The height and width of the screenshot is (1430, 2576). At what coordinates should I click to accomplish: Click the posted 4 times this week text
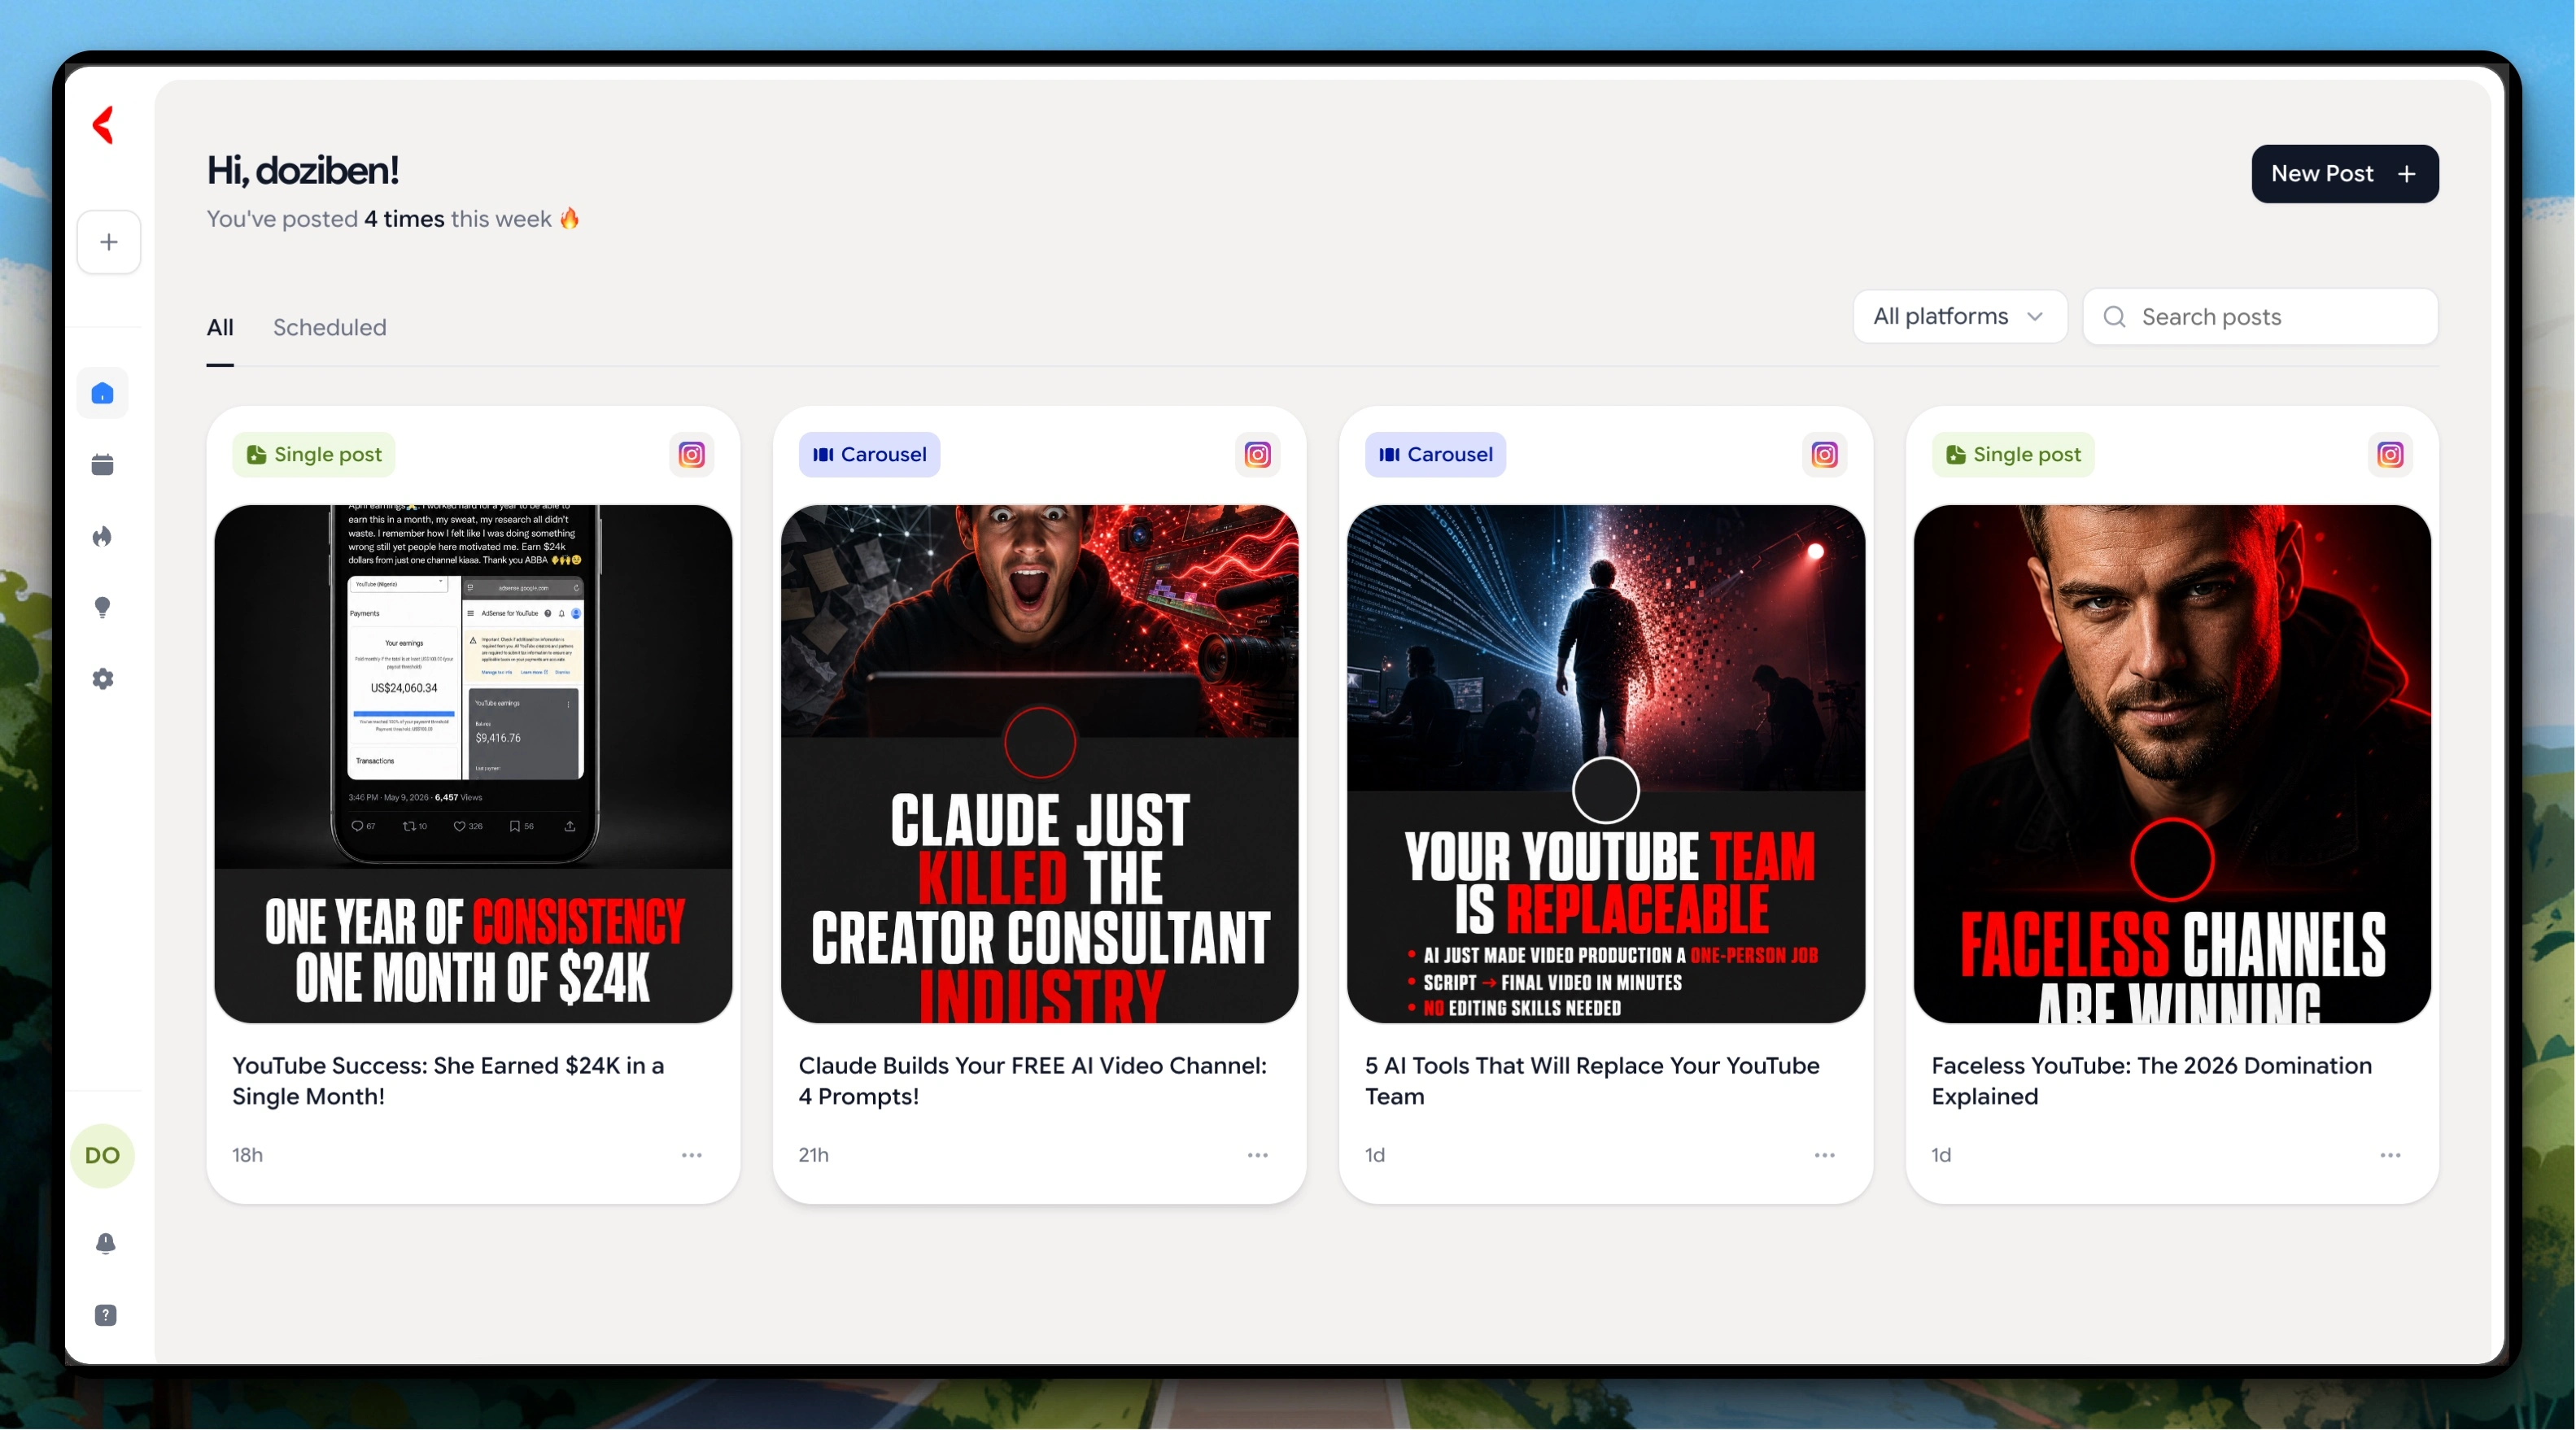[393, 219]
